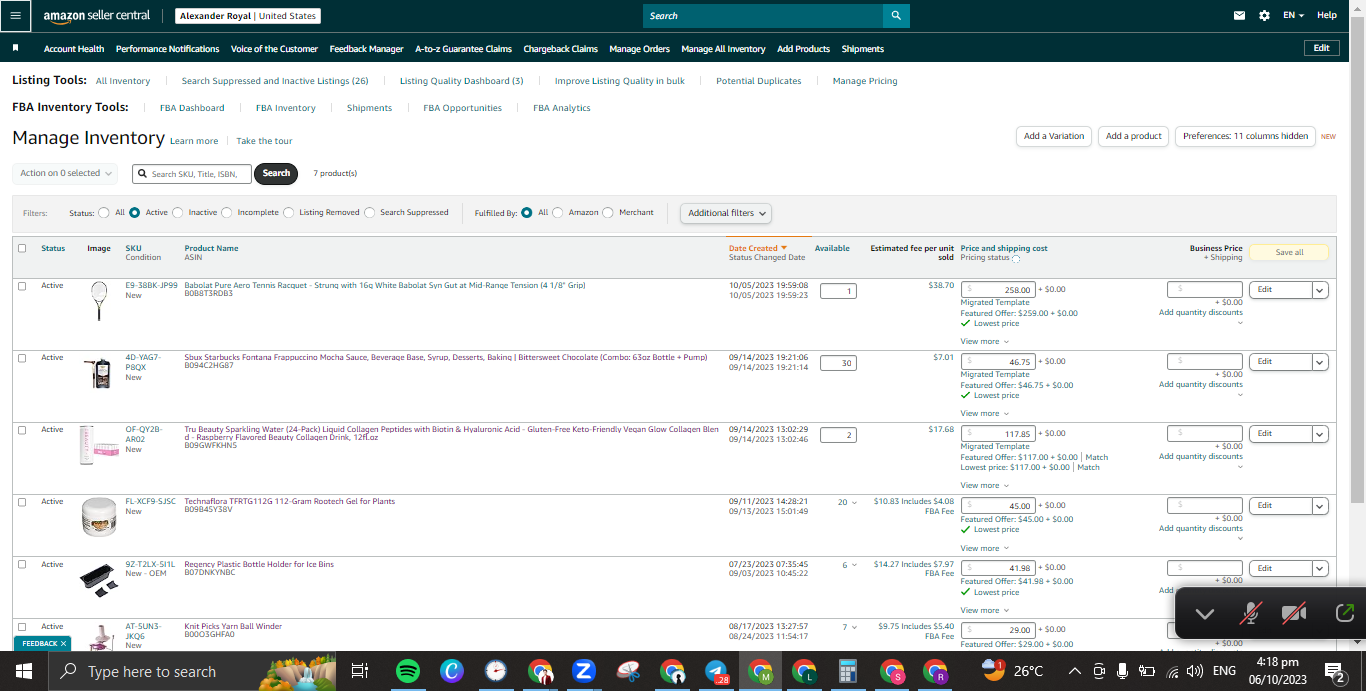Open the settings gear icon

tap(1264, 15)
